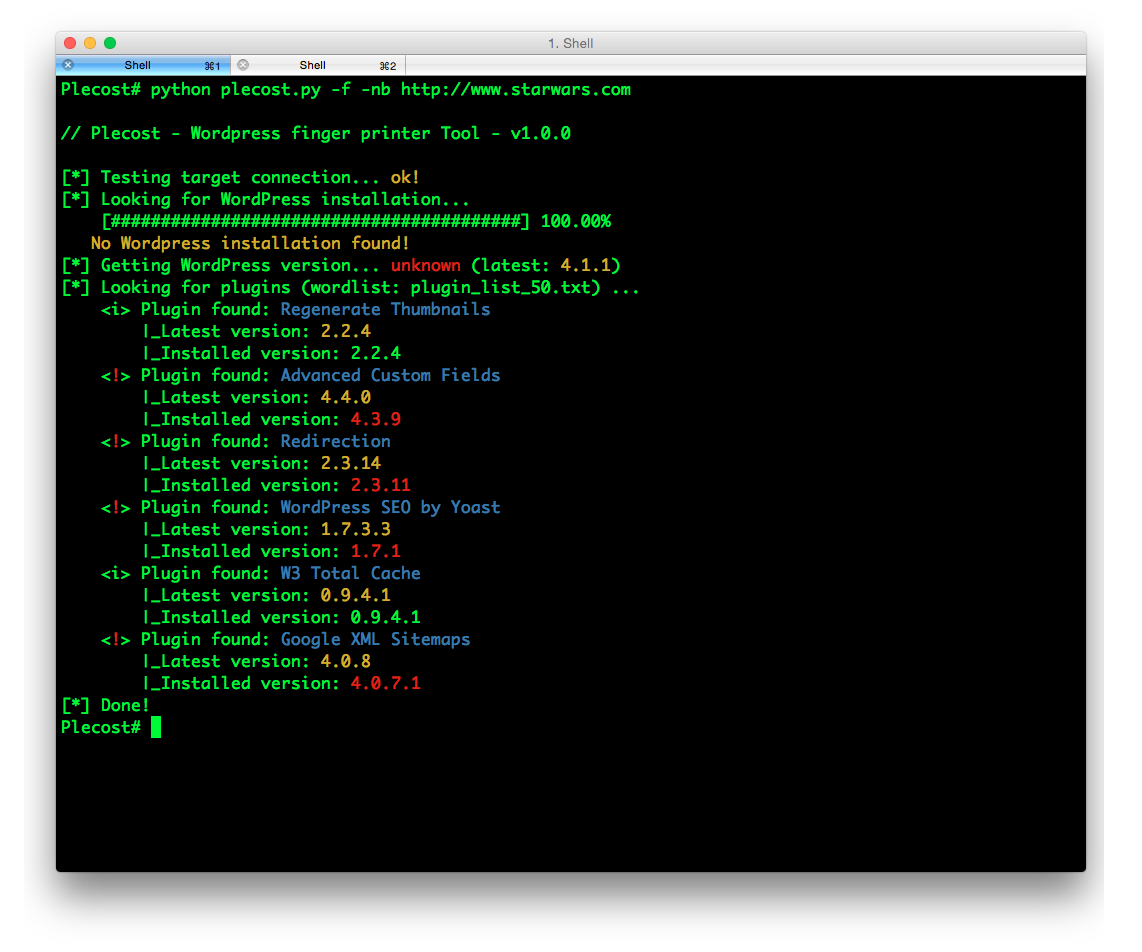
Task: Click the 'Done!' status line
Action: 105,706
